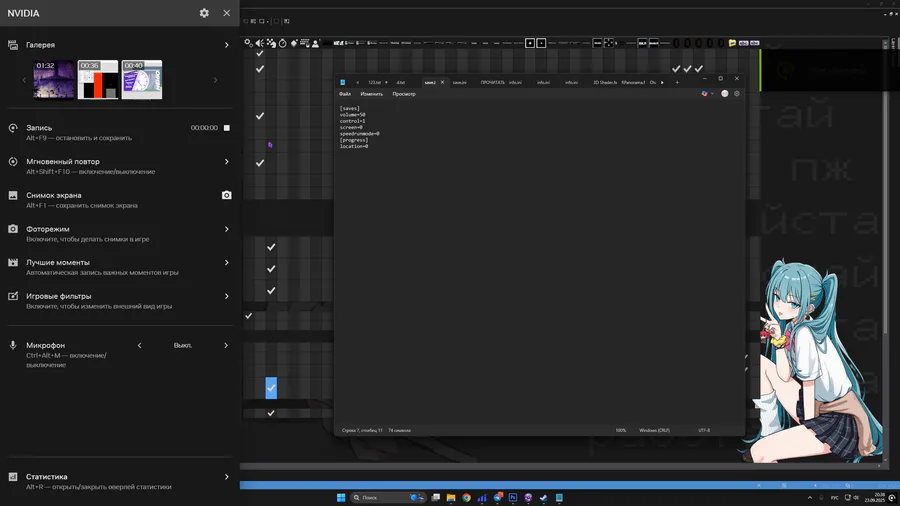Click Windows (CRLF) in Notepad status bar

(x=654, y=430)
